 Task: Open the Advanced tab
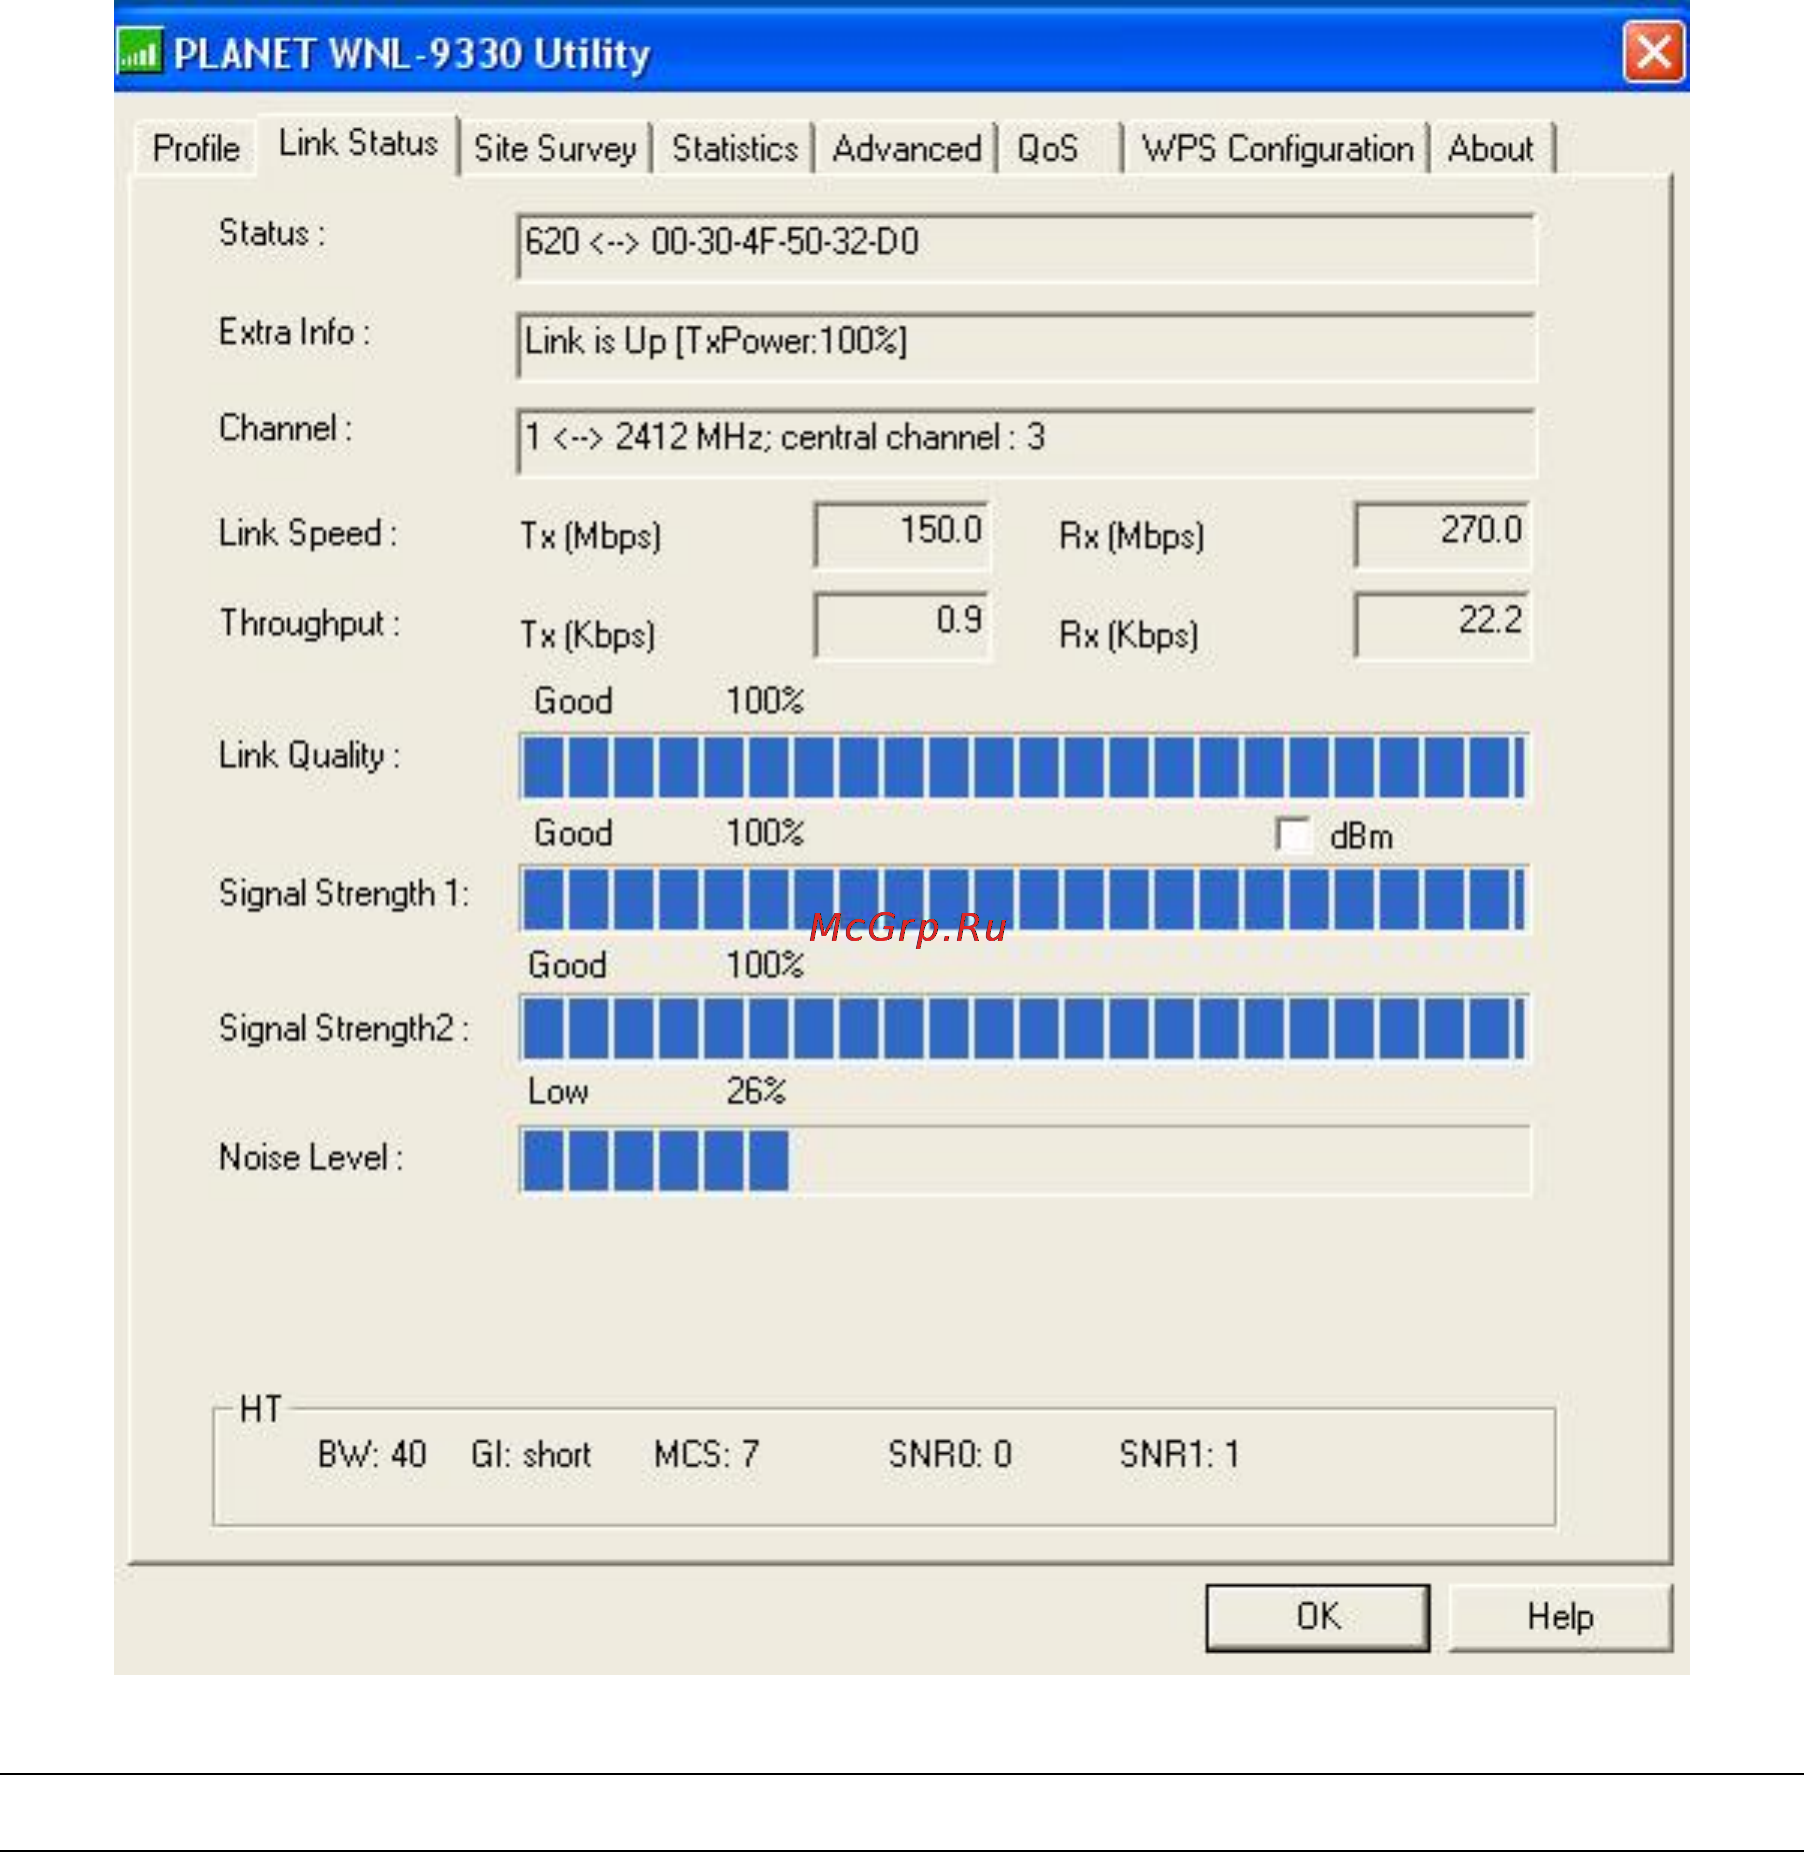point(907,149)
